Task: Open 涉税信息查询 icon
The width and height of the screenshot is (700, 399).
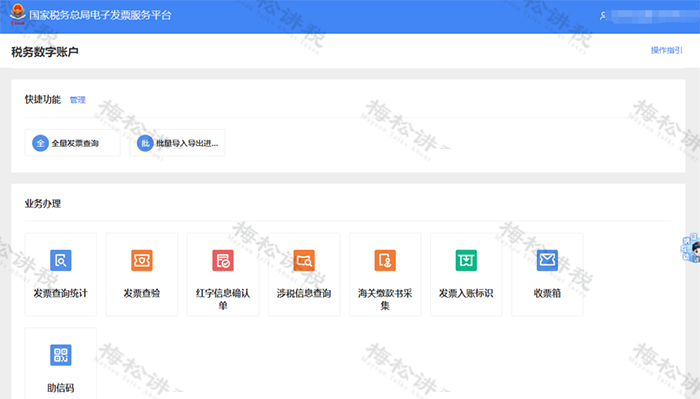Action: pyautogui.click(x=304, y=260)
